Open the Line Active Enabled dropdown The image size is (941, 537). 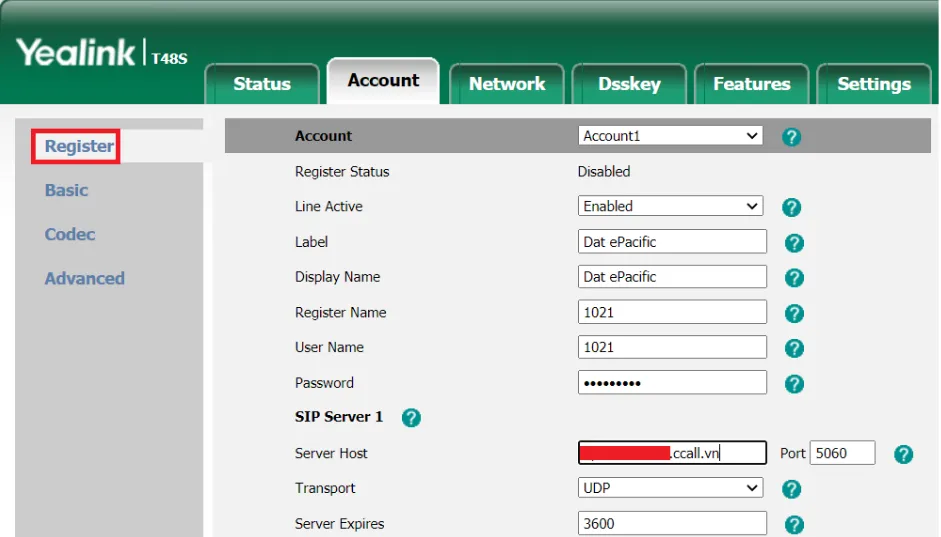coord(670,206)
